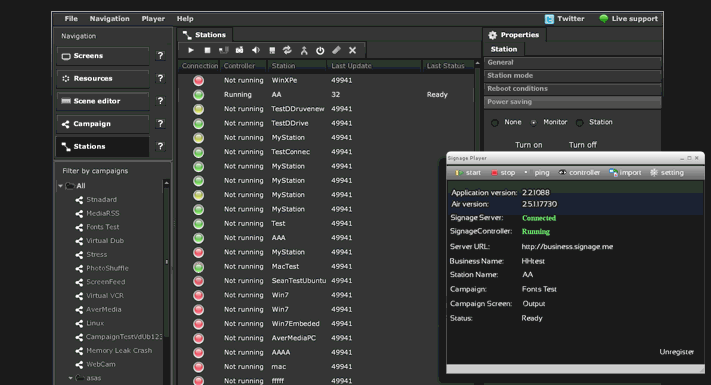Select the Stations tab above the table
This screenshot has height=385, width=711.
[205, 35]
